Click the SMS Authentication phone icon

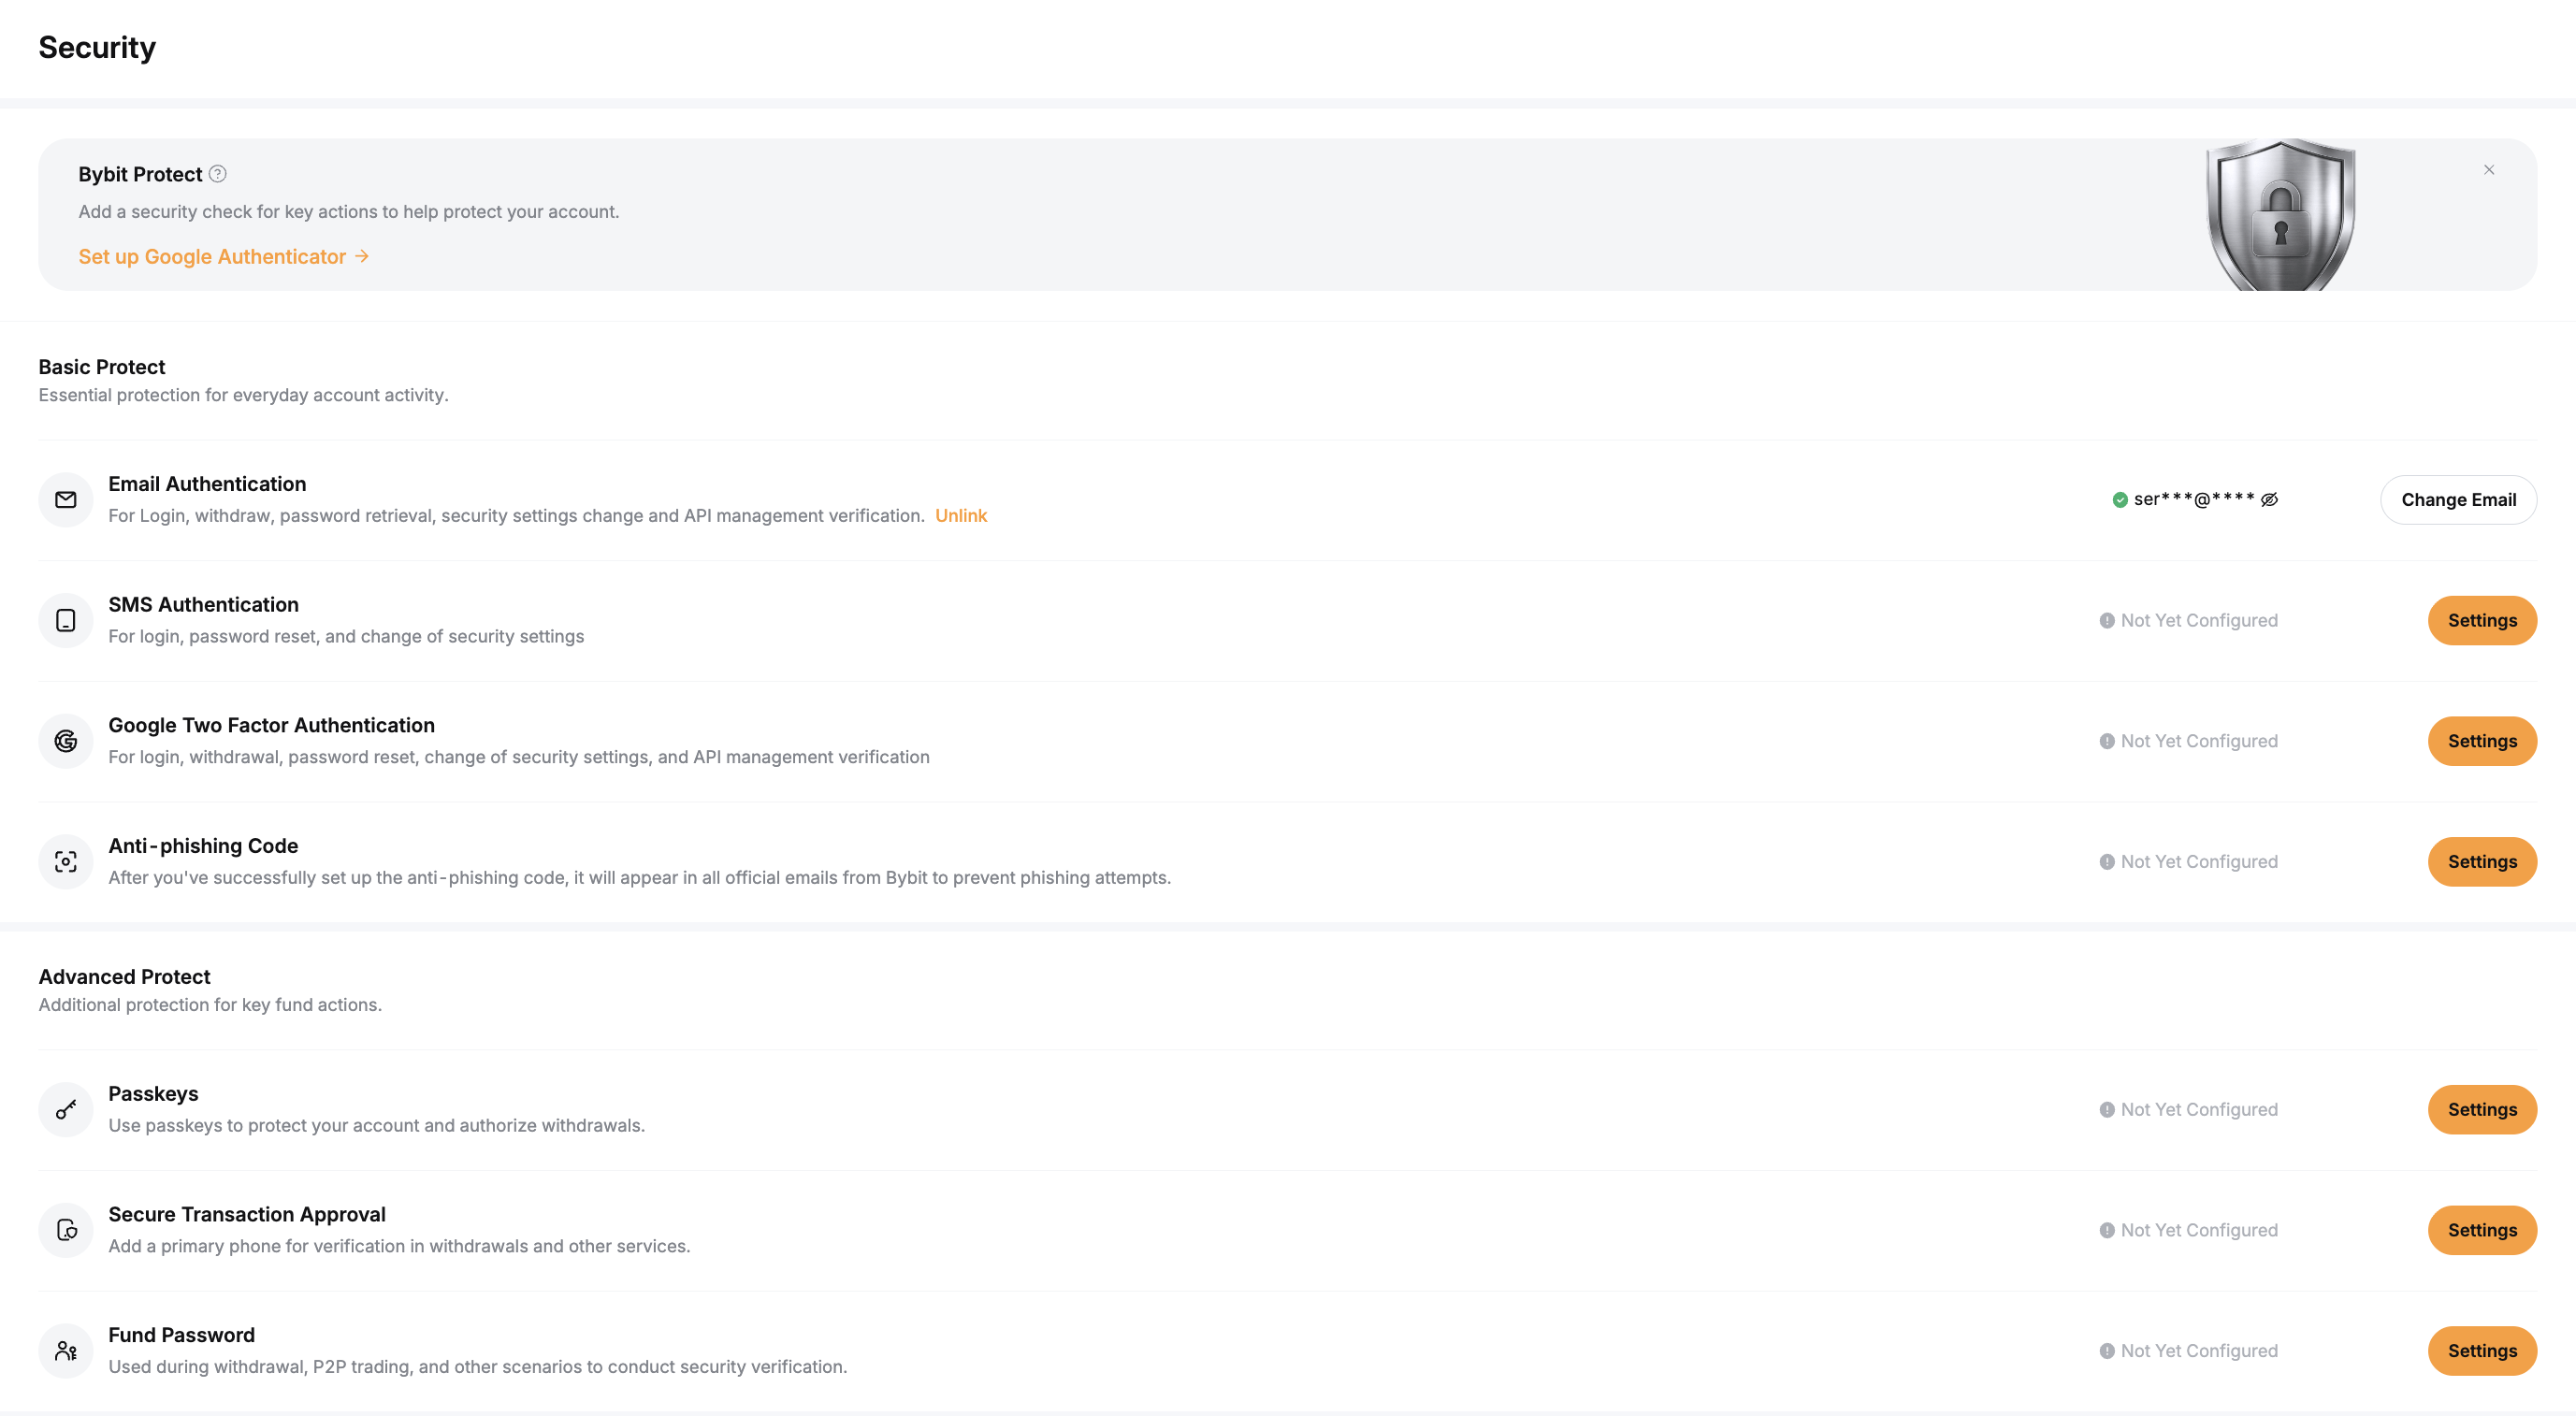66,621
